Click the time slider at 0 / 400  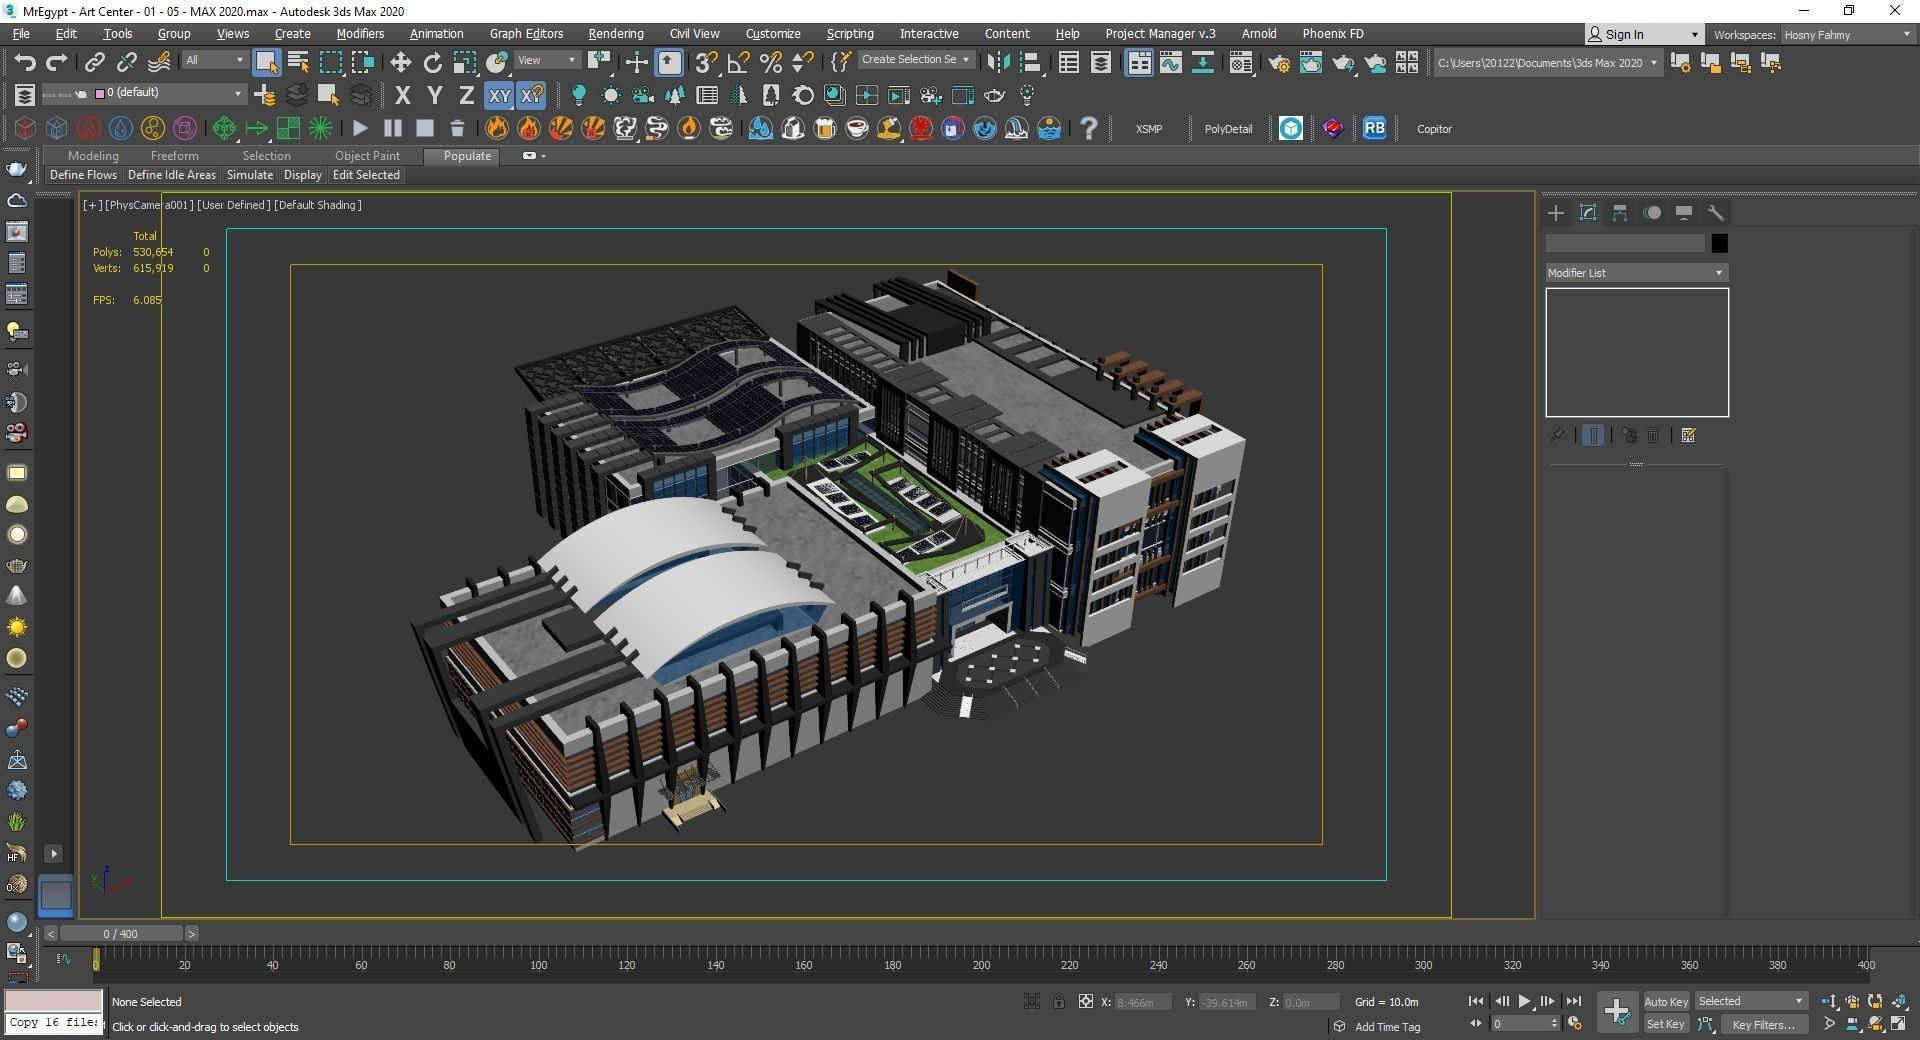click(121, 934)
